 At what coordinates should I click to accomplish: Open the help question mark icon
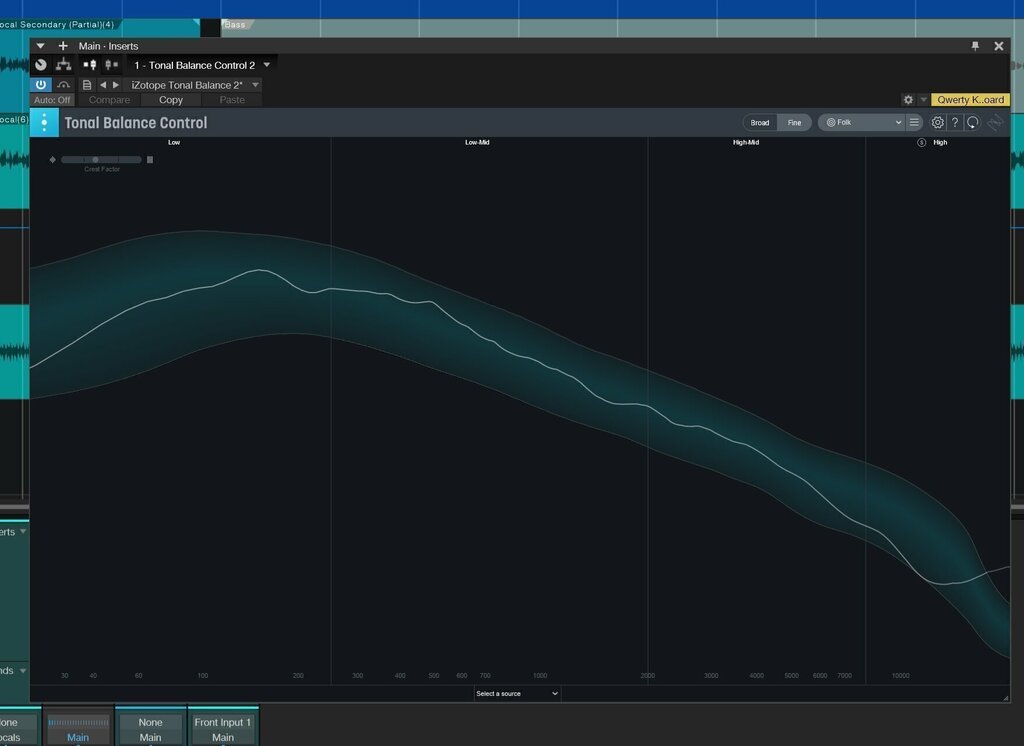tap(955, 122)
